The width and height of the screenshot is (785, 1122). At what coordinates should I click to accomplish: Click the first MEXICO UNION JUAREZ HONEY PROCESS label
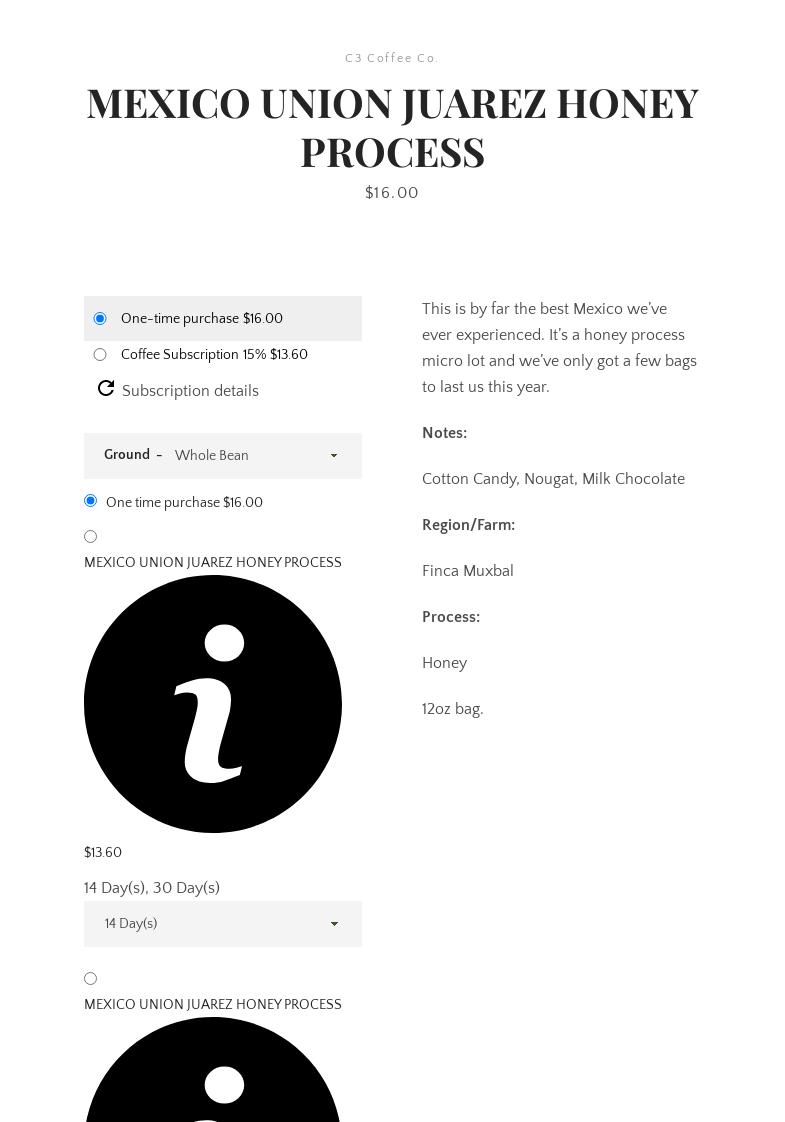213,563
